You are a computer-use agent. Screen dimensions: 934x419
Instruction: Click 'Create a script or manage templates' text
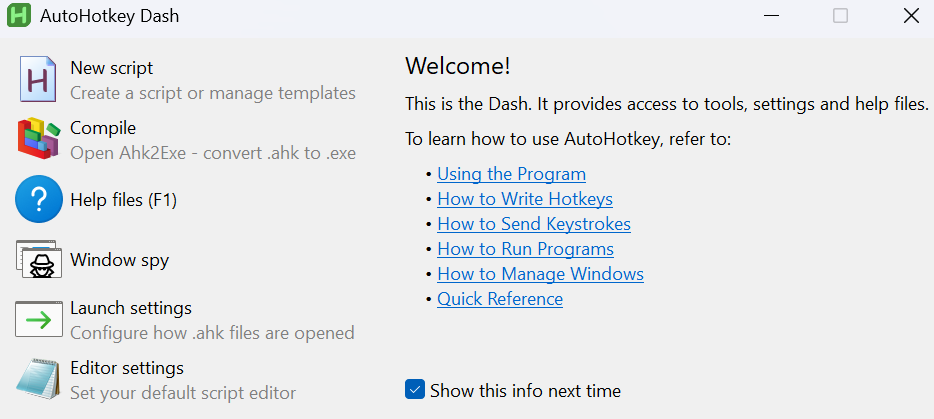[213, 93]
